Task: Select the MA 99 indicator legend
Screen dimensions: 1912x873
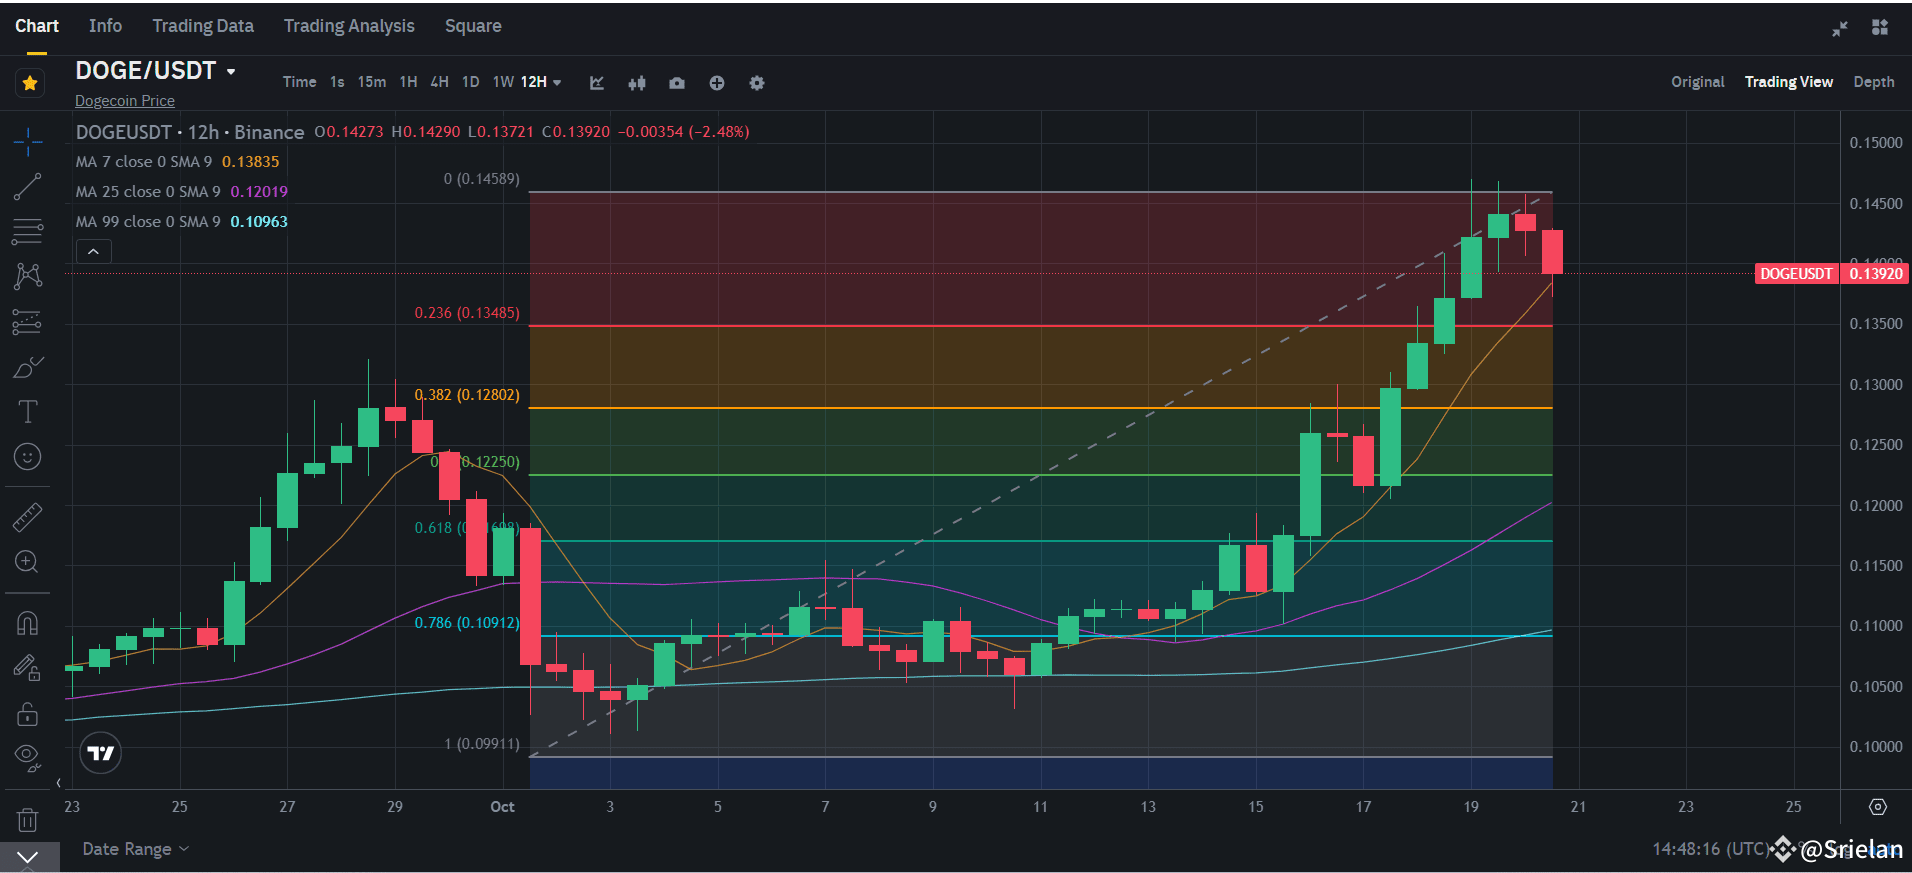Action: (x=182, y=222)
